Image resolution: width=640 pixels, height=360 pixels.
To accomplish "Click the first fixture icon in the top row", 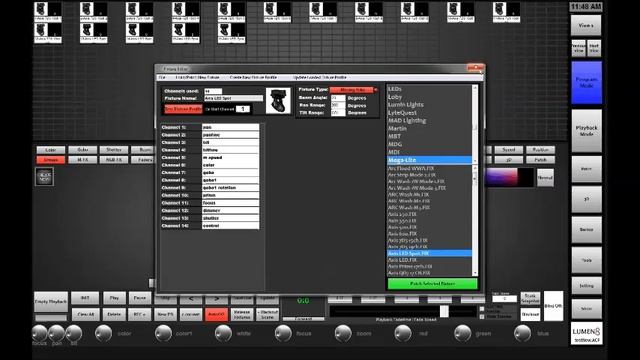I will point(48,12).
